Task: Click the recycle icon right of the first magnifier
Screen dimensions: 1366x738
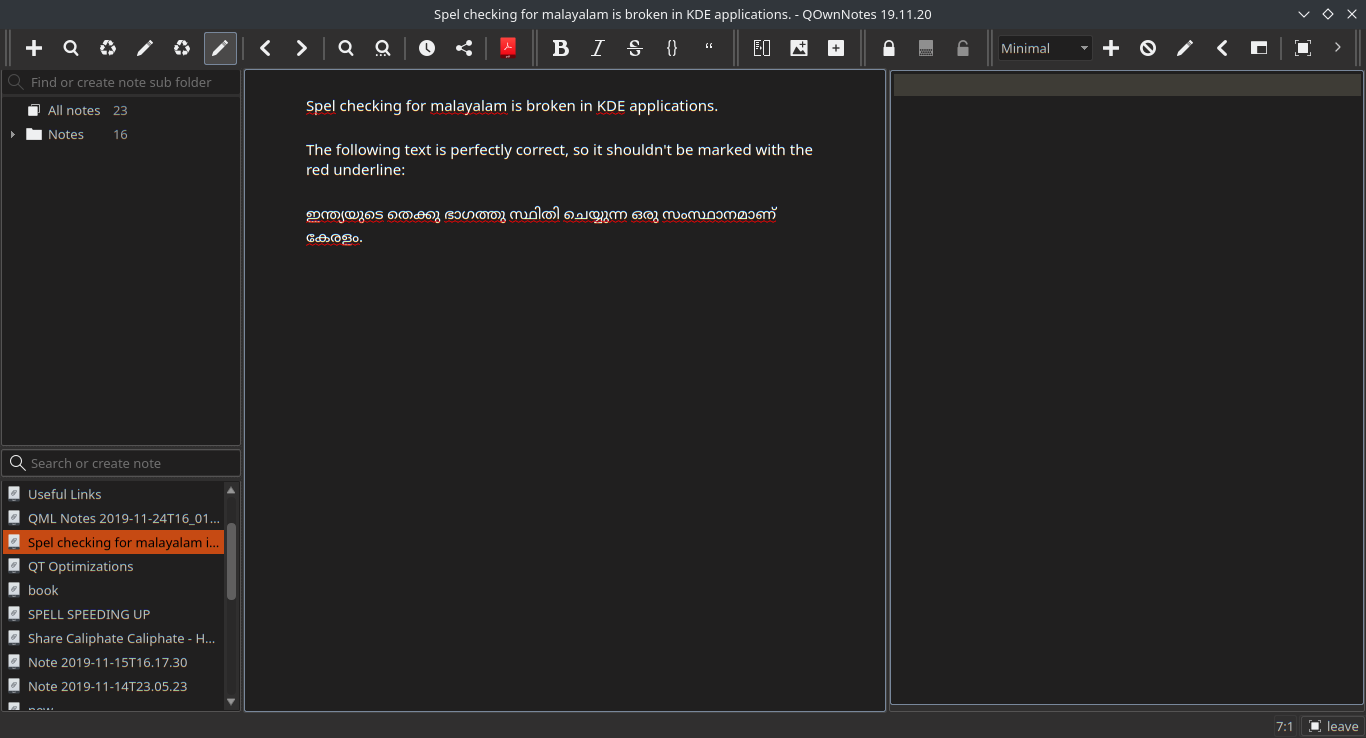Action: (x=108, y=48)
